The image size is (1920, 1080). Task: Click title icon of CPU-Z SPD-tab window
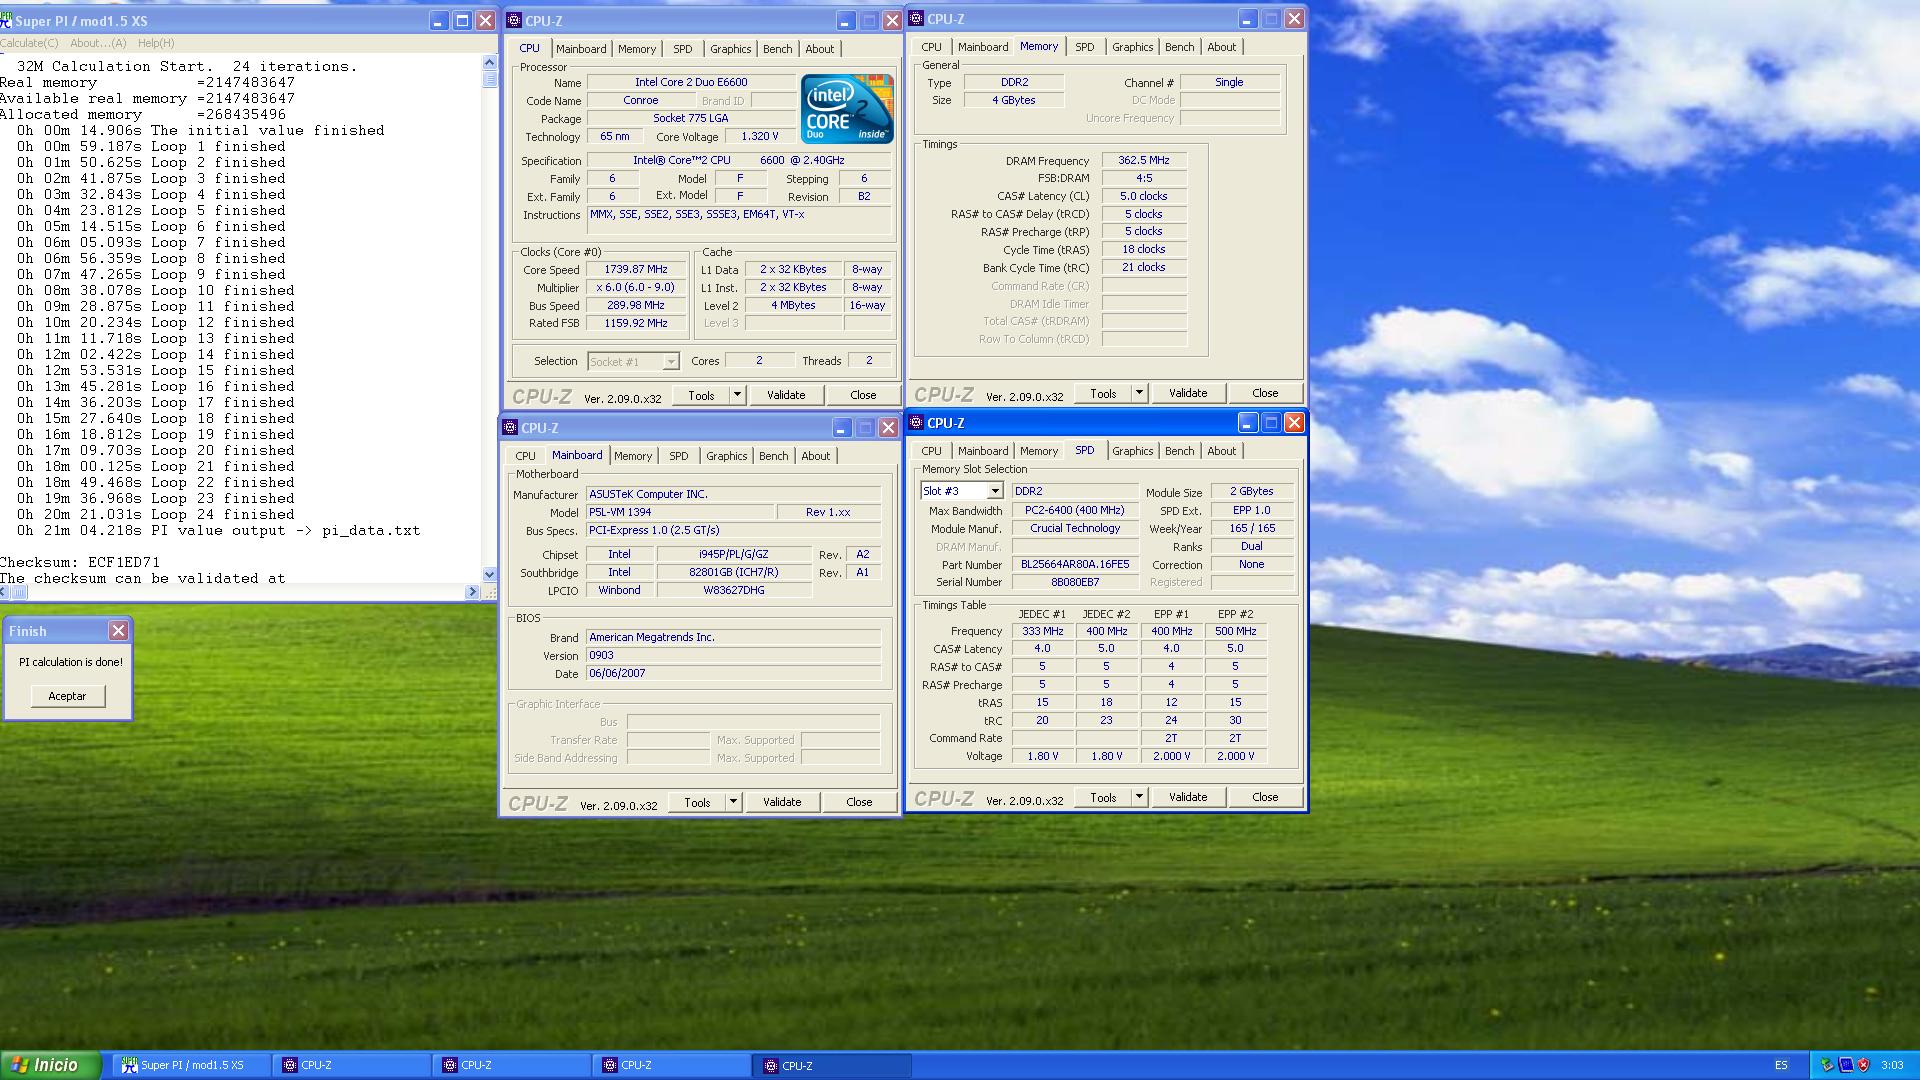[x=916, y=422]
